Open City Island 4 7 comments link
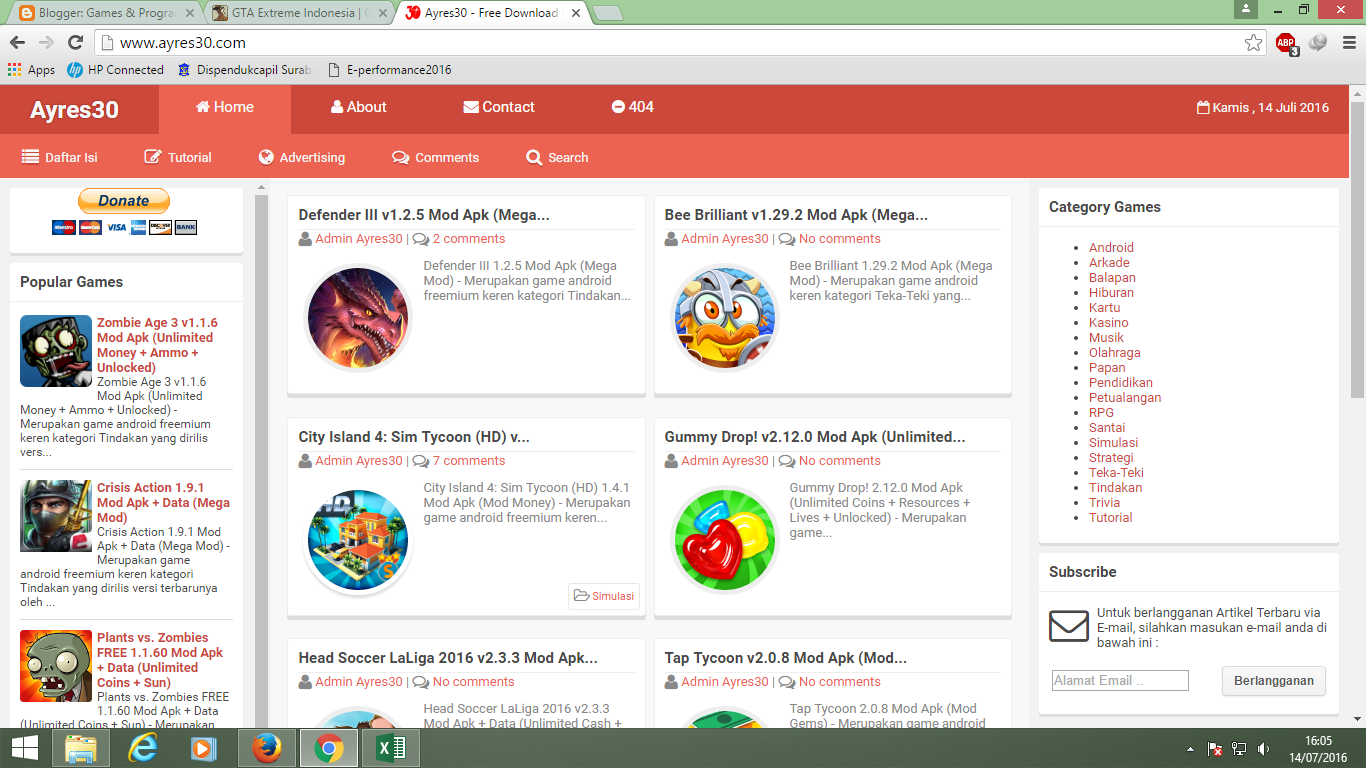 click(x=469, y=461)
